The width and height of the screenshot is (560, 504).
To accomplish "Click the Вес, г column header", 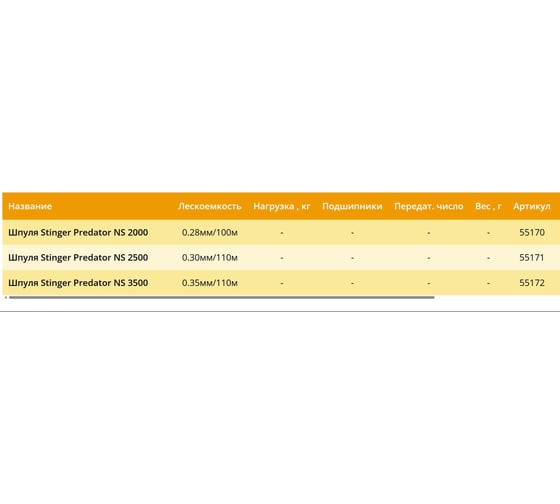I will point(488,206).
